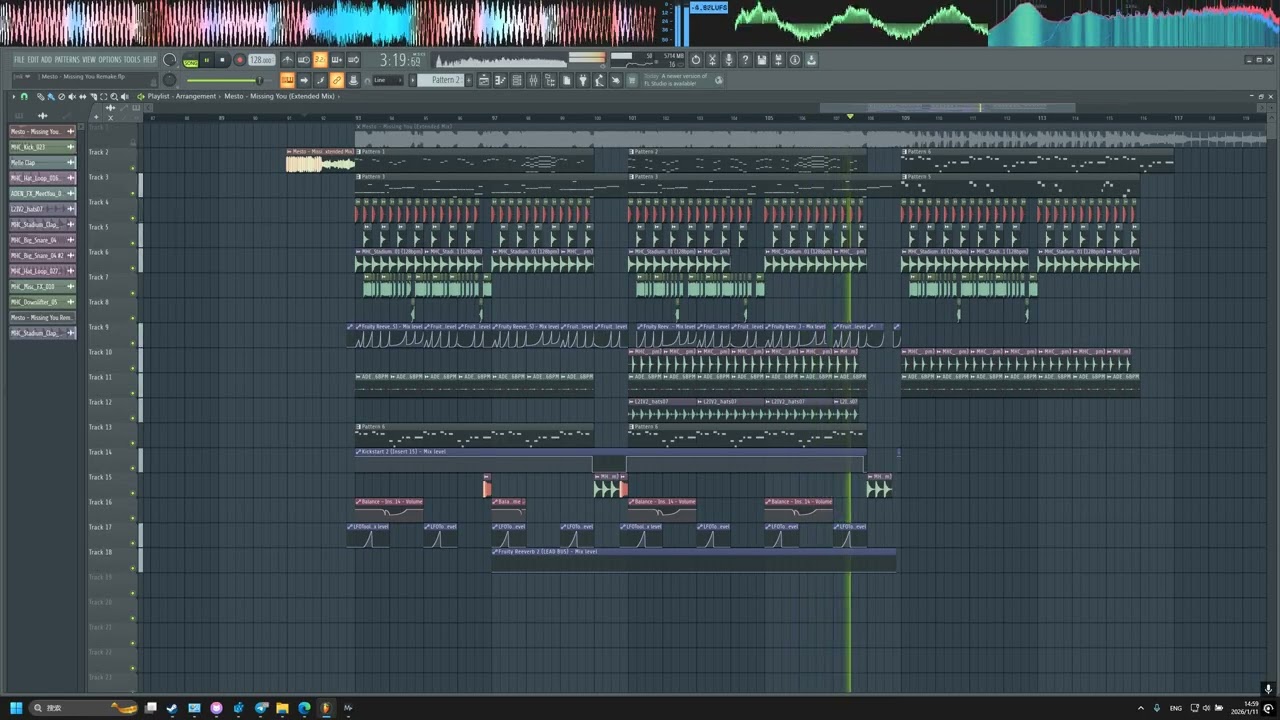Viewport: 1280px width, 720px height.
Task: Select ADEN_FX_MeetYou clip in the picker
Action: (43, 193)
